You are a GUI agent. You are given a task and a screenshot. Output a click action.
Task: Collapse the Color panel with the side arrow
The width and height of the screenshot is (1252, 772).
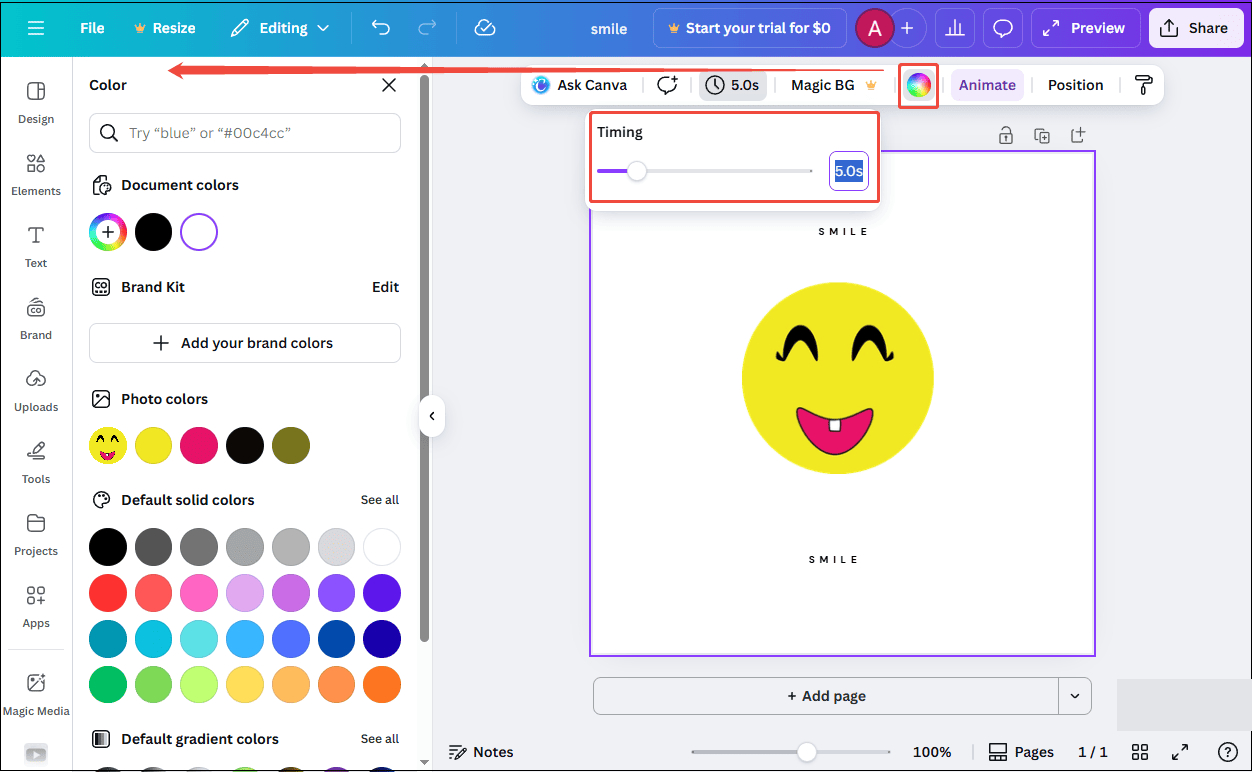pos(431,416)
